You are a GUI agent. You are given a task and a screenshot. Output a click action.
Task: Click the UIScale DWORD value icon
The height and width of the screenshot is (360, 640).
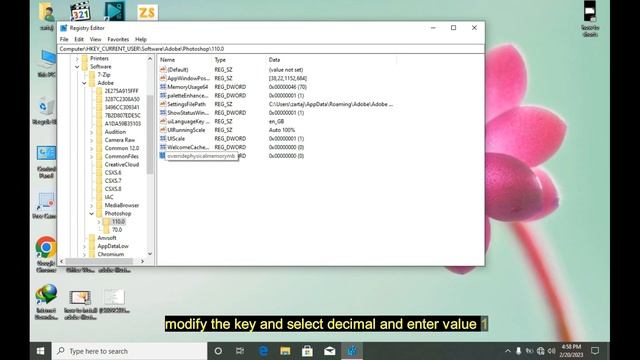(x=163, y=138)
